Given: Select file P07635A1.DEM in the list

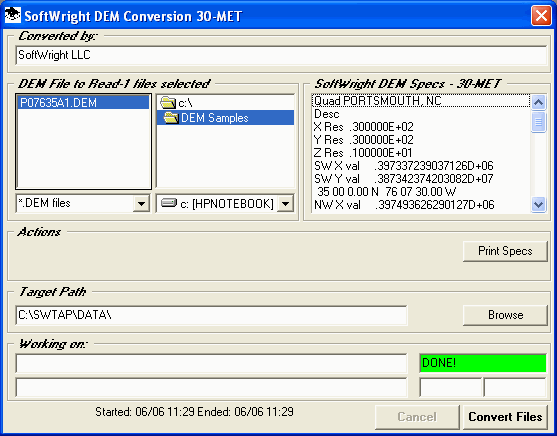Looking at the screenshot, I should [83, 103].
